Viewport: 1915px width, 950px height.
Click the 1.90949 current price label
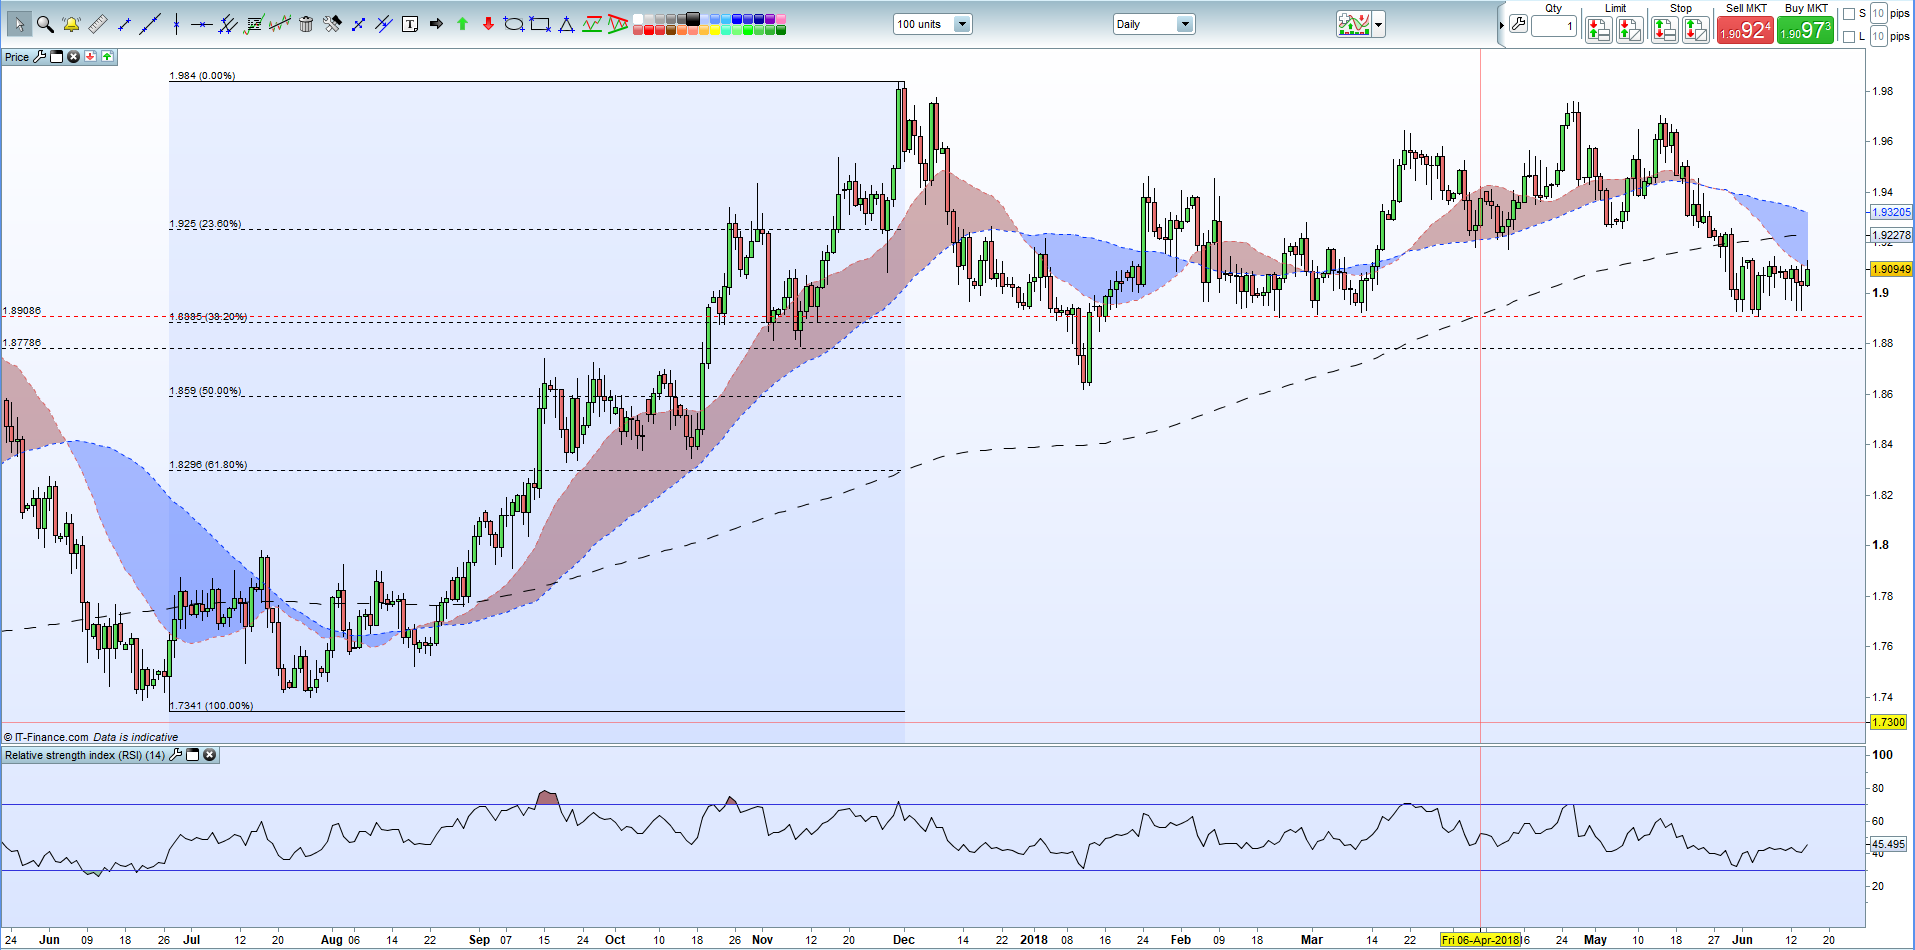pyautogui.click(x=1891, y=269)
